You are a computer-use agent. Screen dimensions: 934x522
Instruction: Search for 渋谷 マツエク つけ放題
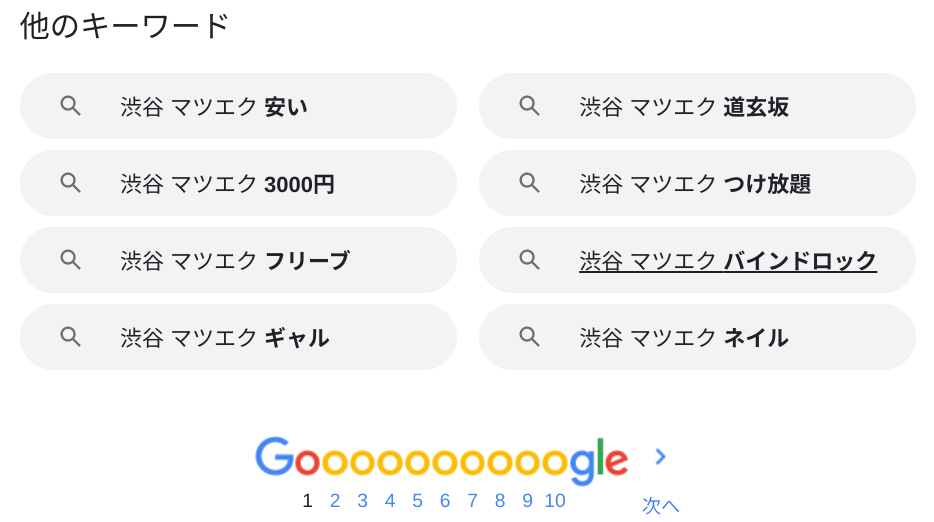[x=695, y=184]
